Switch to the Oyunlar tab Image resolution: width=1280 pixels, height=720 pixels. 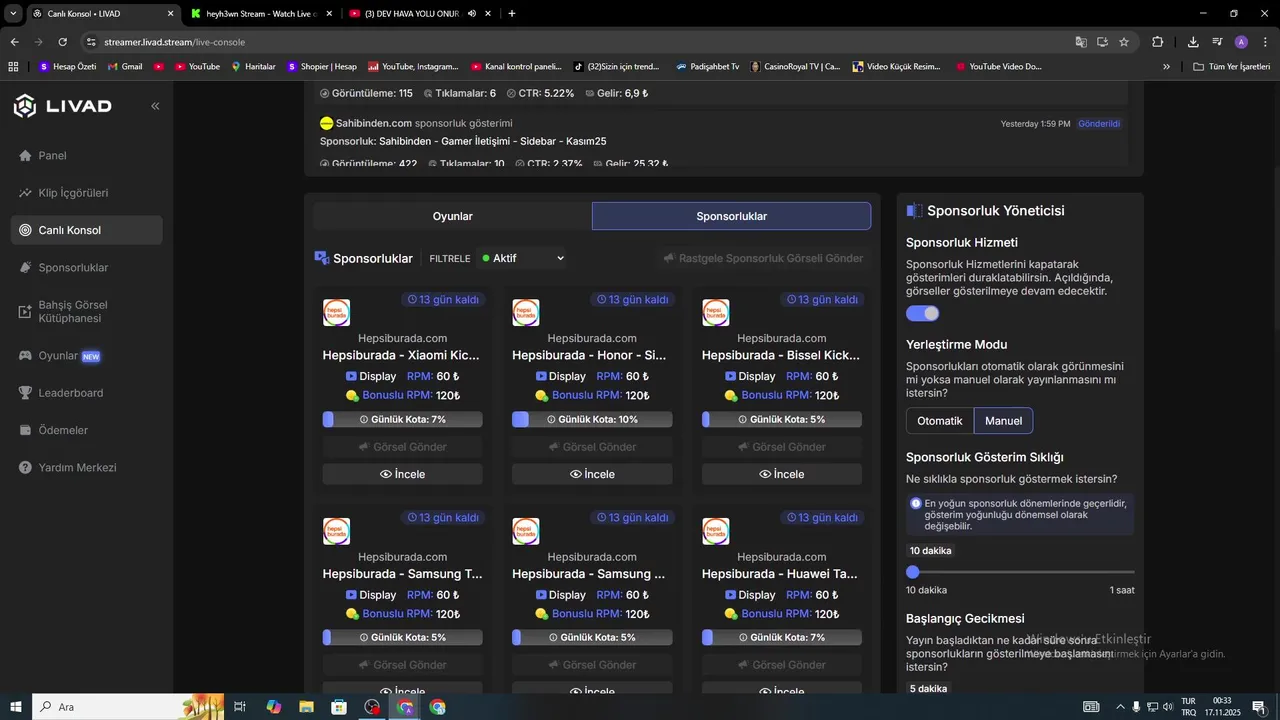(453, 216)
